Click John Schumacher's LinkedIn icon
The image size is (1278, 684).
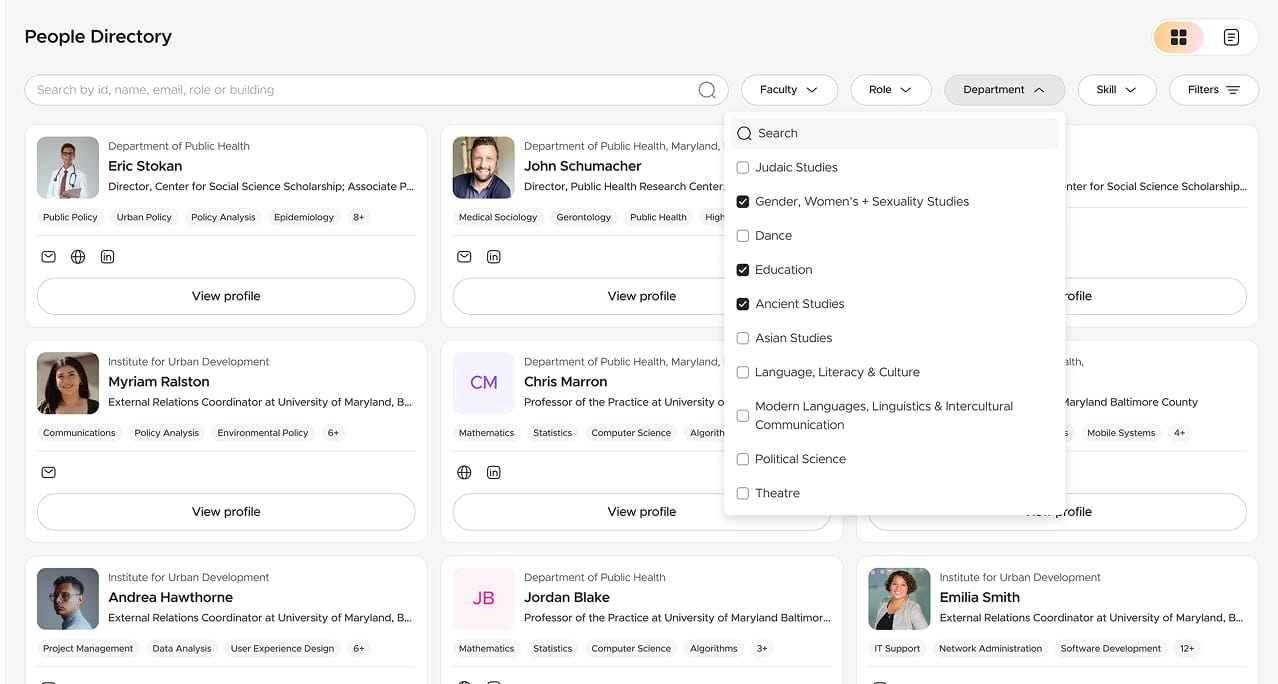pyautogui.click(x=494, y=257)
